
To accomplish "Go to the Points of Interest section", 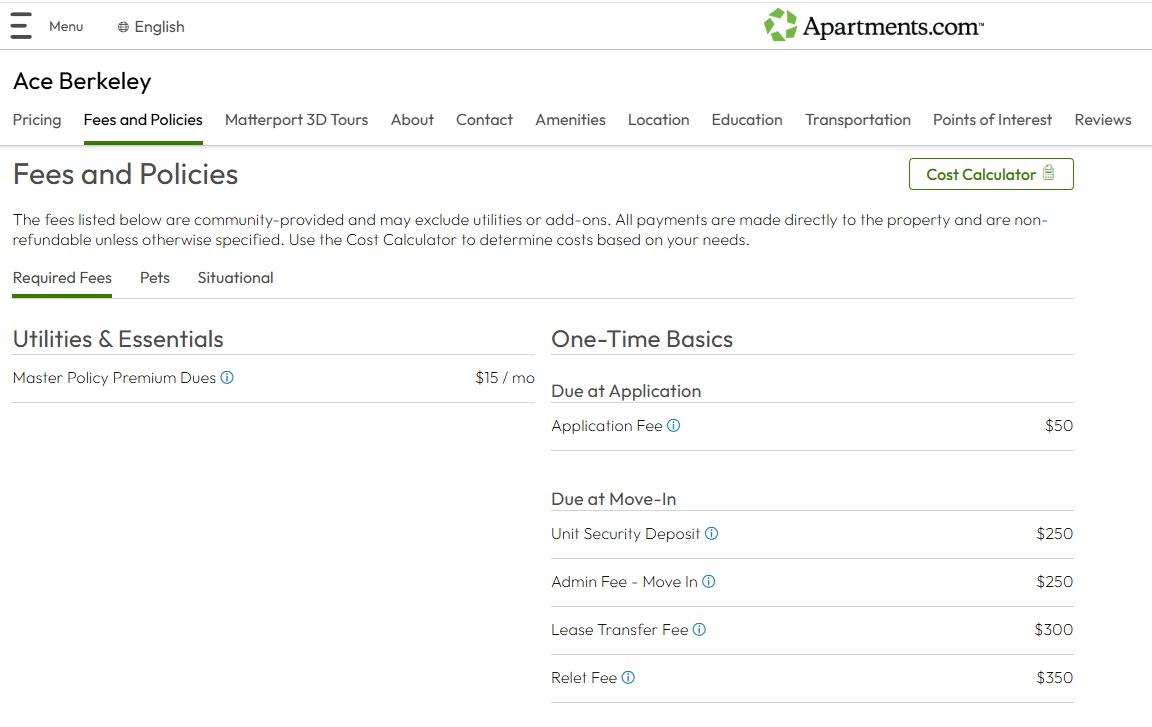I will coord(992,120).
